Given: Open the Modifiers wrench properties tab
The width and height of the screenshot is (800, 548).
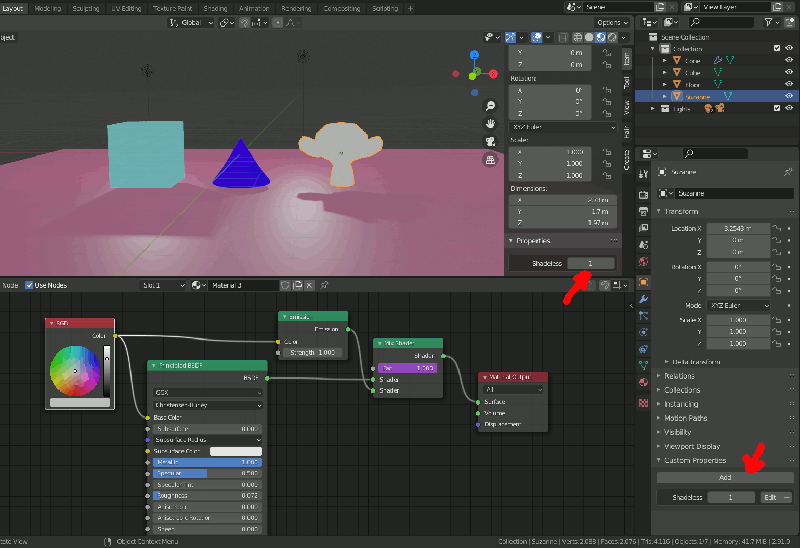Looking at the screenshot, I should [643, 299].
